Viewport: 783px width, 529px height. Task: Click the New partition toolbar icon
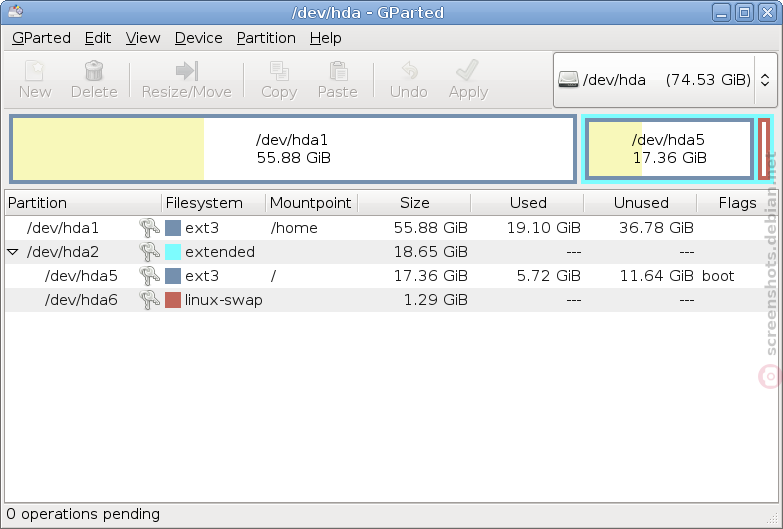coord(34,71)
